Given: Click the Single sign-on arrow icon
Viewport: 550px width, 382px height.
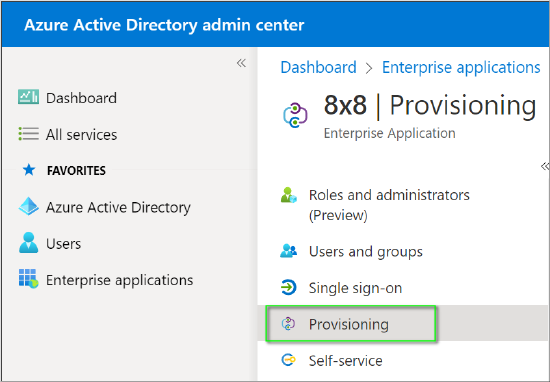Looking at the screenshot, I should coord(289,288).
